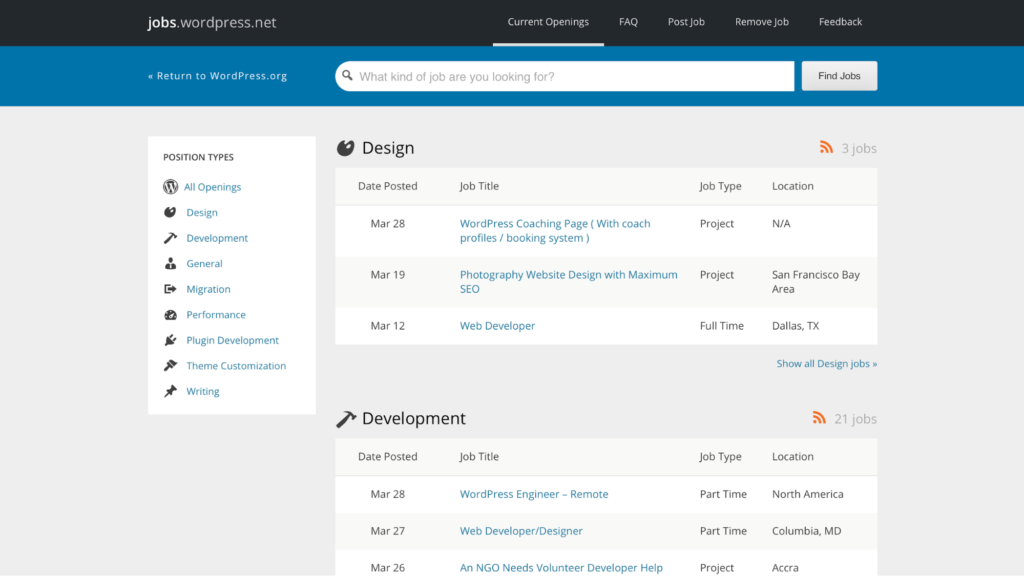Select General position type link
Screen dimensions: 1024x576
coord(204,263)
